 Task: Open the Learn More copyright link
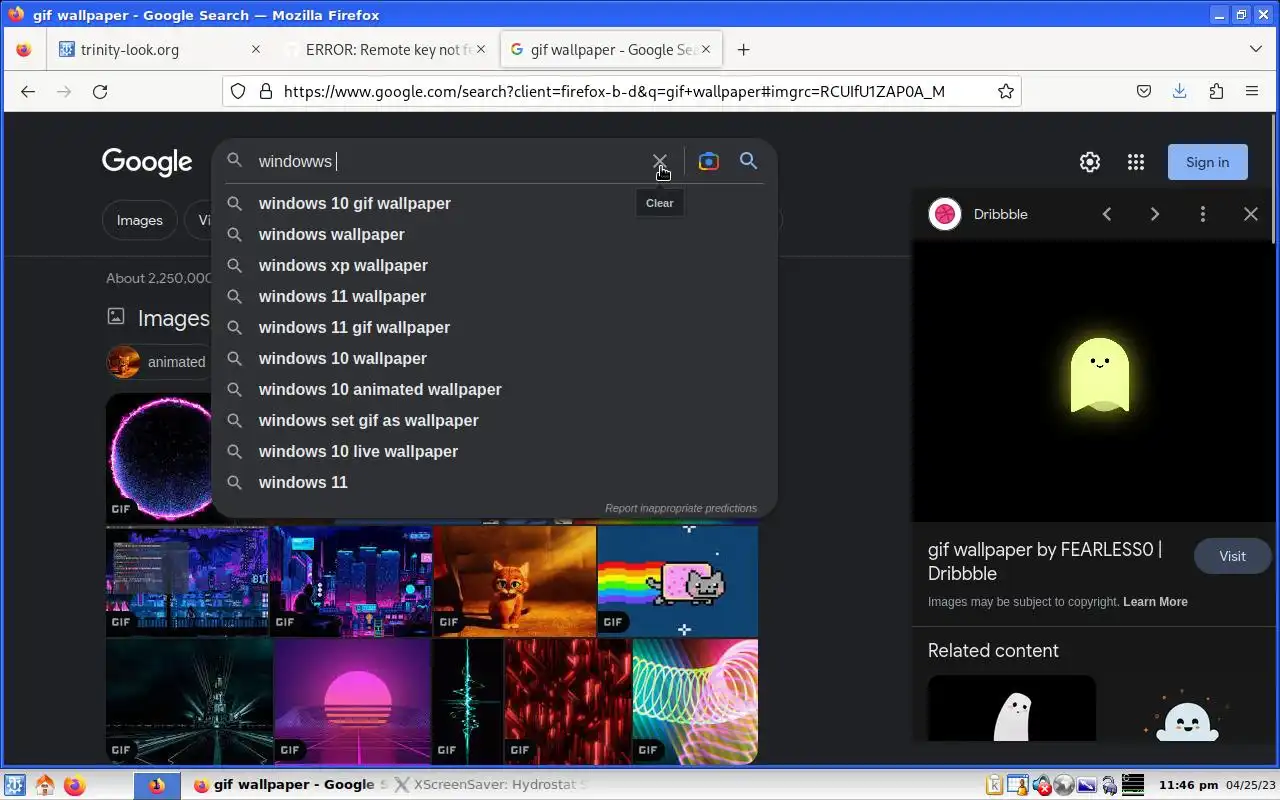1155,602
